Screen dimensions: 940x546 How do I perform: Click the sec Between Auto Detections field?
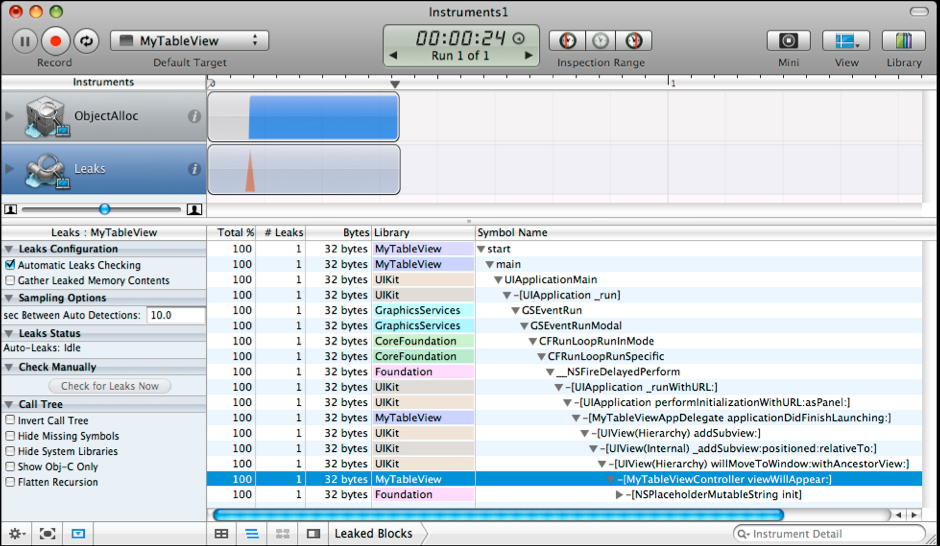[x=176, y=315]
